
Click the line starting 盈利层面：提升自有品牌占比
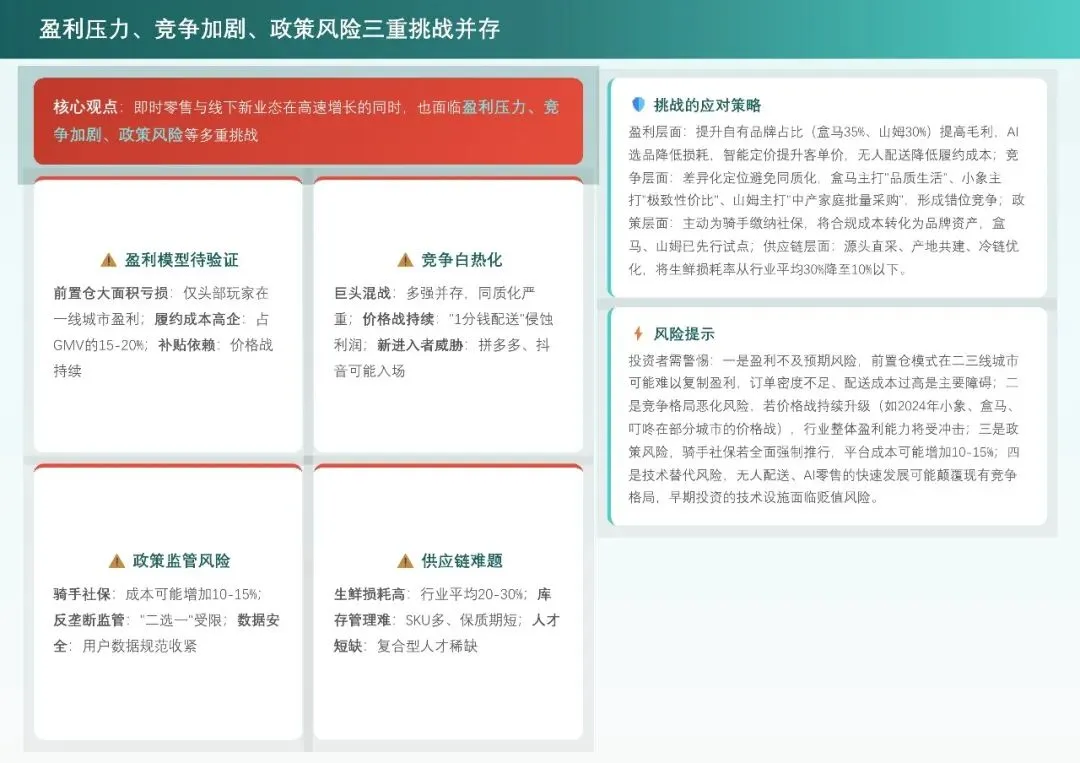coord(824,132)
